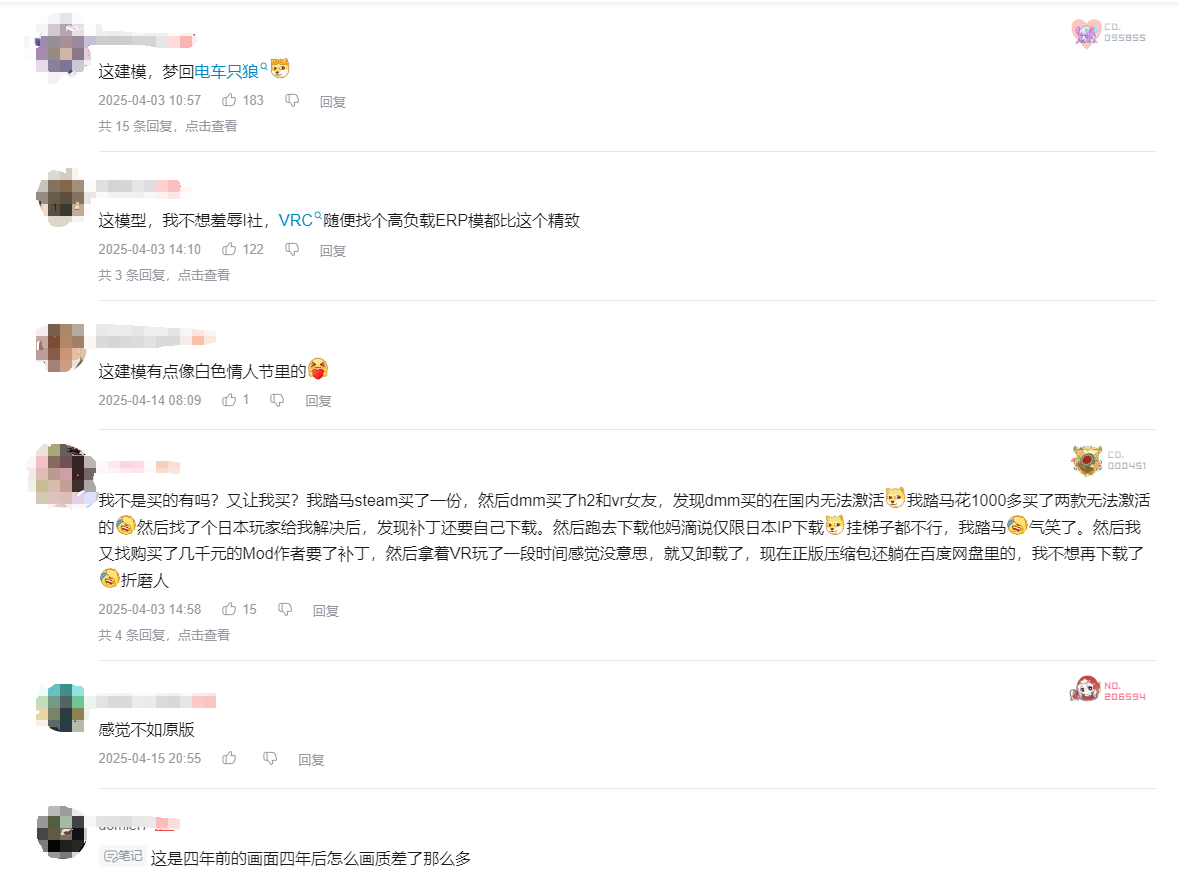The width and height of the screenshot is (1178, 873).
Task: Like the 感觉不如原版 comment
Action: point(229,758)
